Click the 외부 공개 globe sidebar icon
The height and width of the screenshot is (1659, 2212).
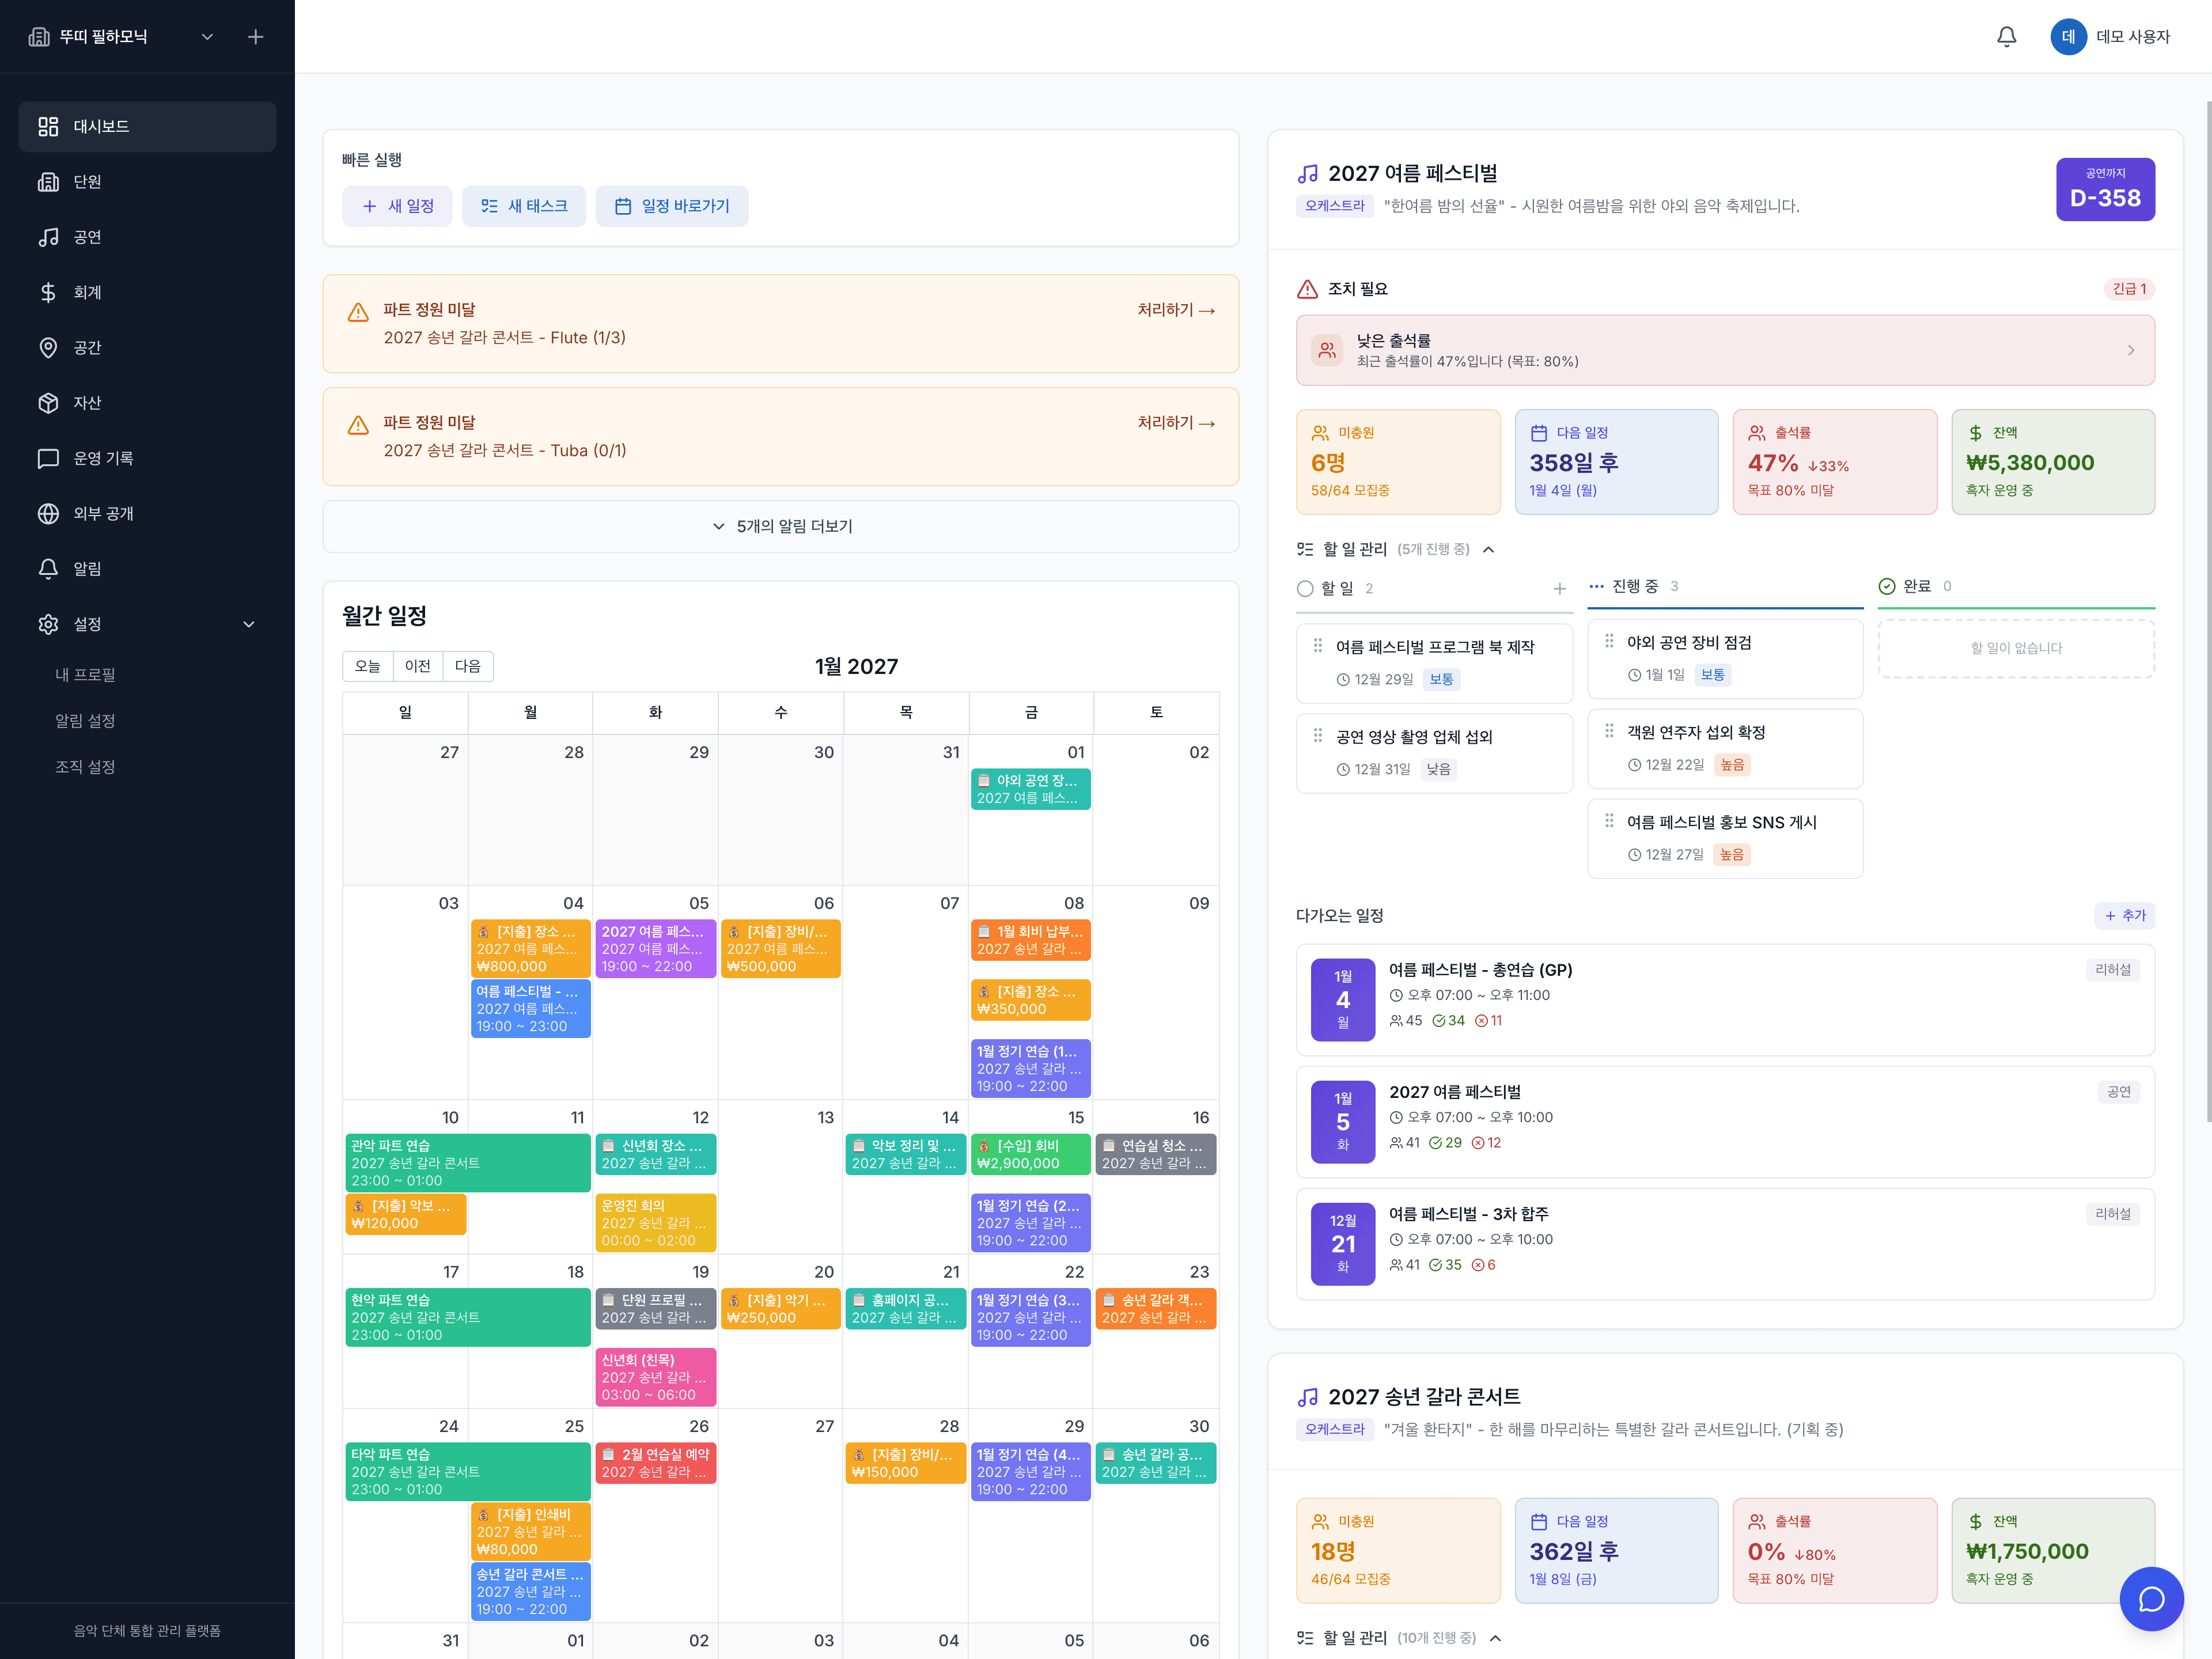coord(48,513)
